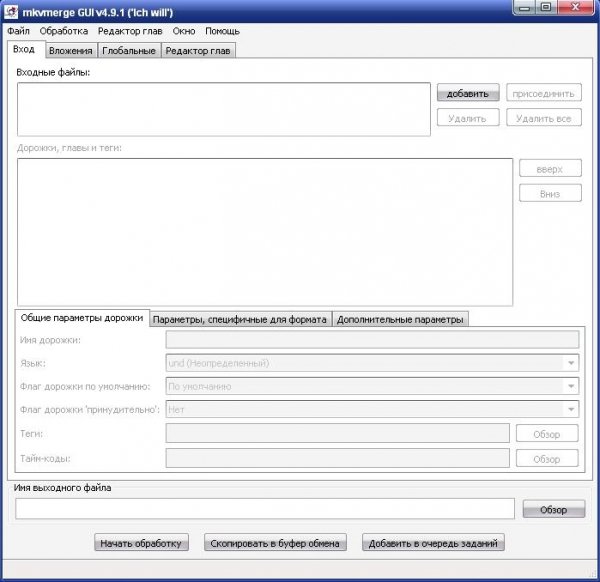The height and width of the screenshot is (582, 600).
Task: Select Общие параметры дорожки tab
Action: 82,318
